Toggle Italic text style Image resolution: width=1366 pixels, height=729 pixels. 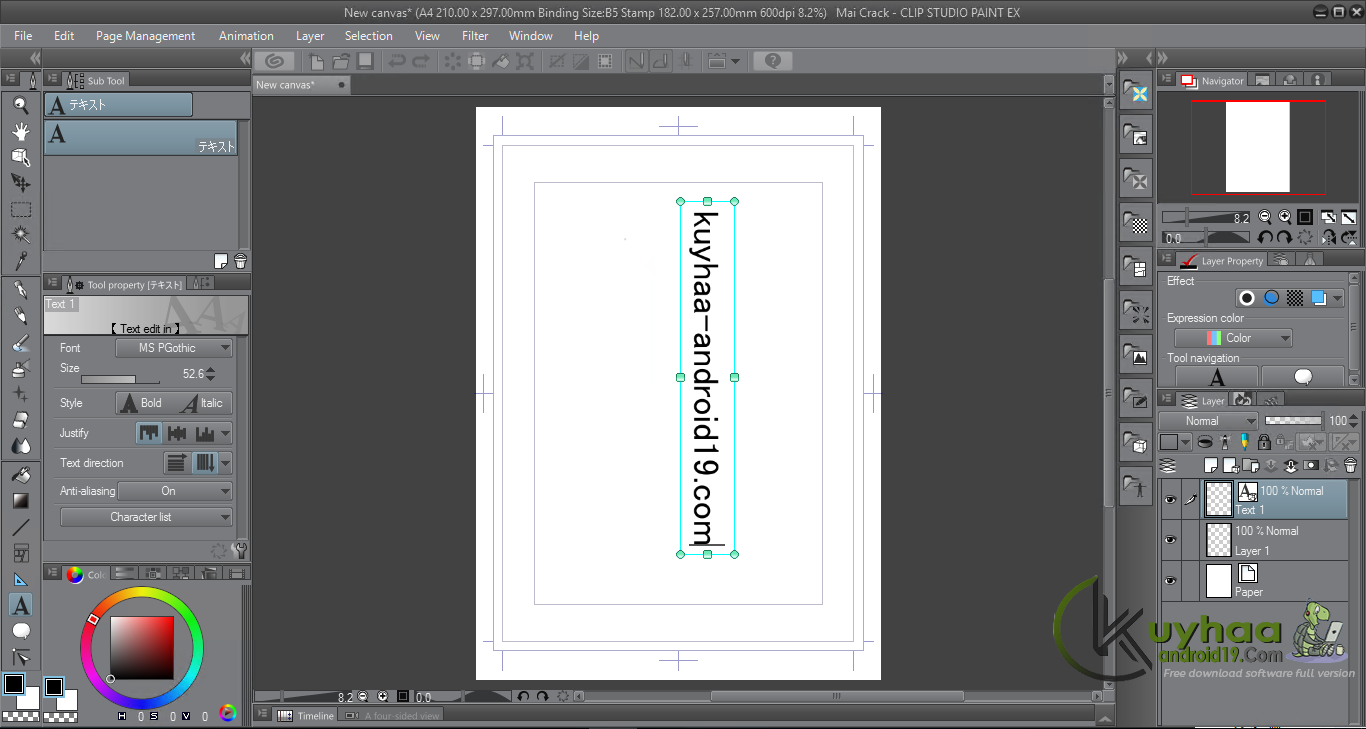(204, 403)
